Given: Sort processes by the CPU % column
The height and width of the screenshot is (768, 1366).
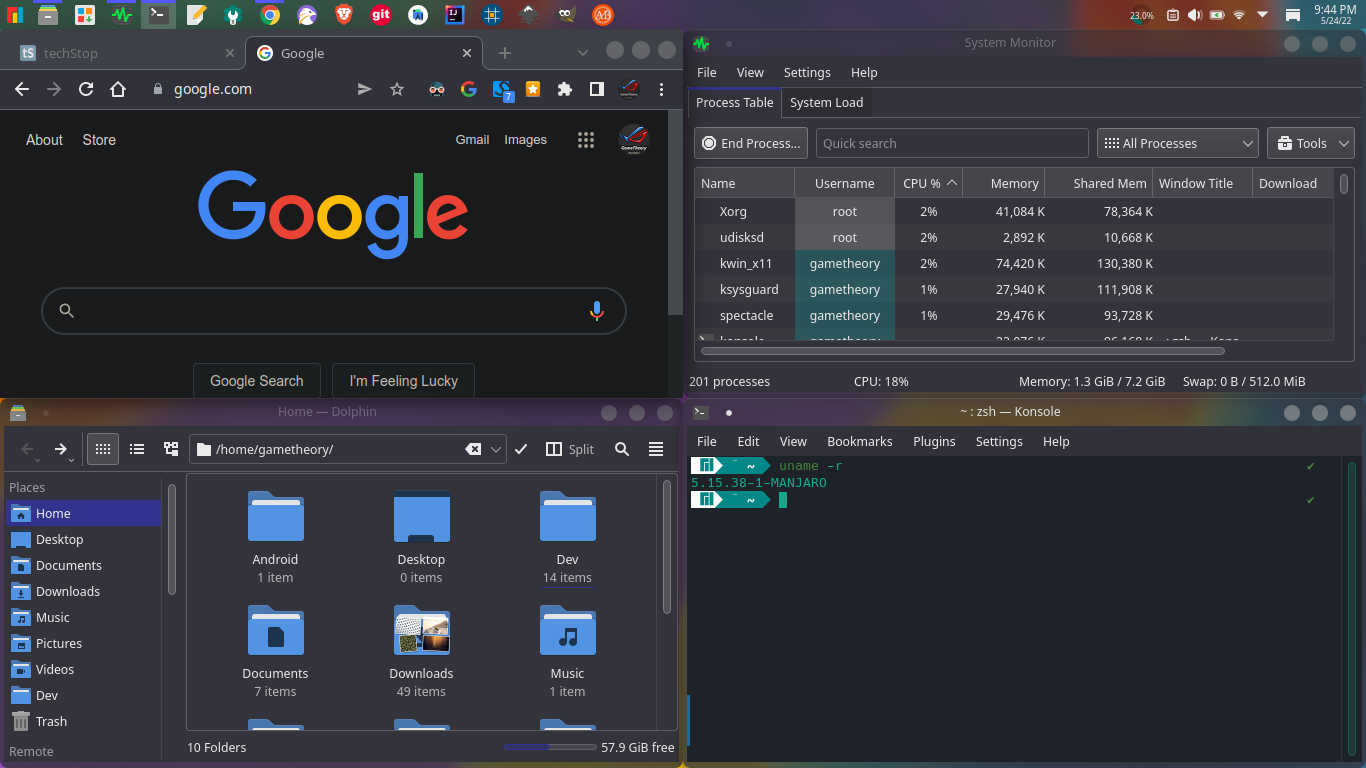Looking at the screenshot, I should pyautogui.click(x=929, y=183).
